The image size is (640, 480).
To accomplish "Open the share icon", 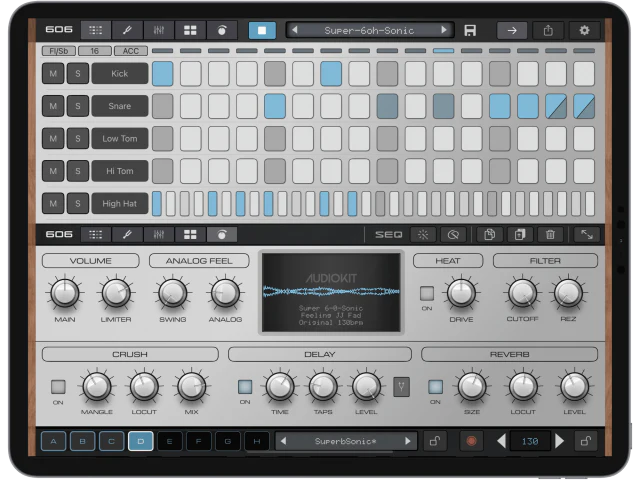I will tap(548, 30).
